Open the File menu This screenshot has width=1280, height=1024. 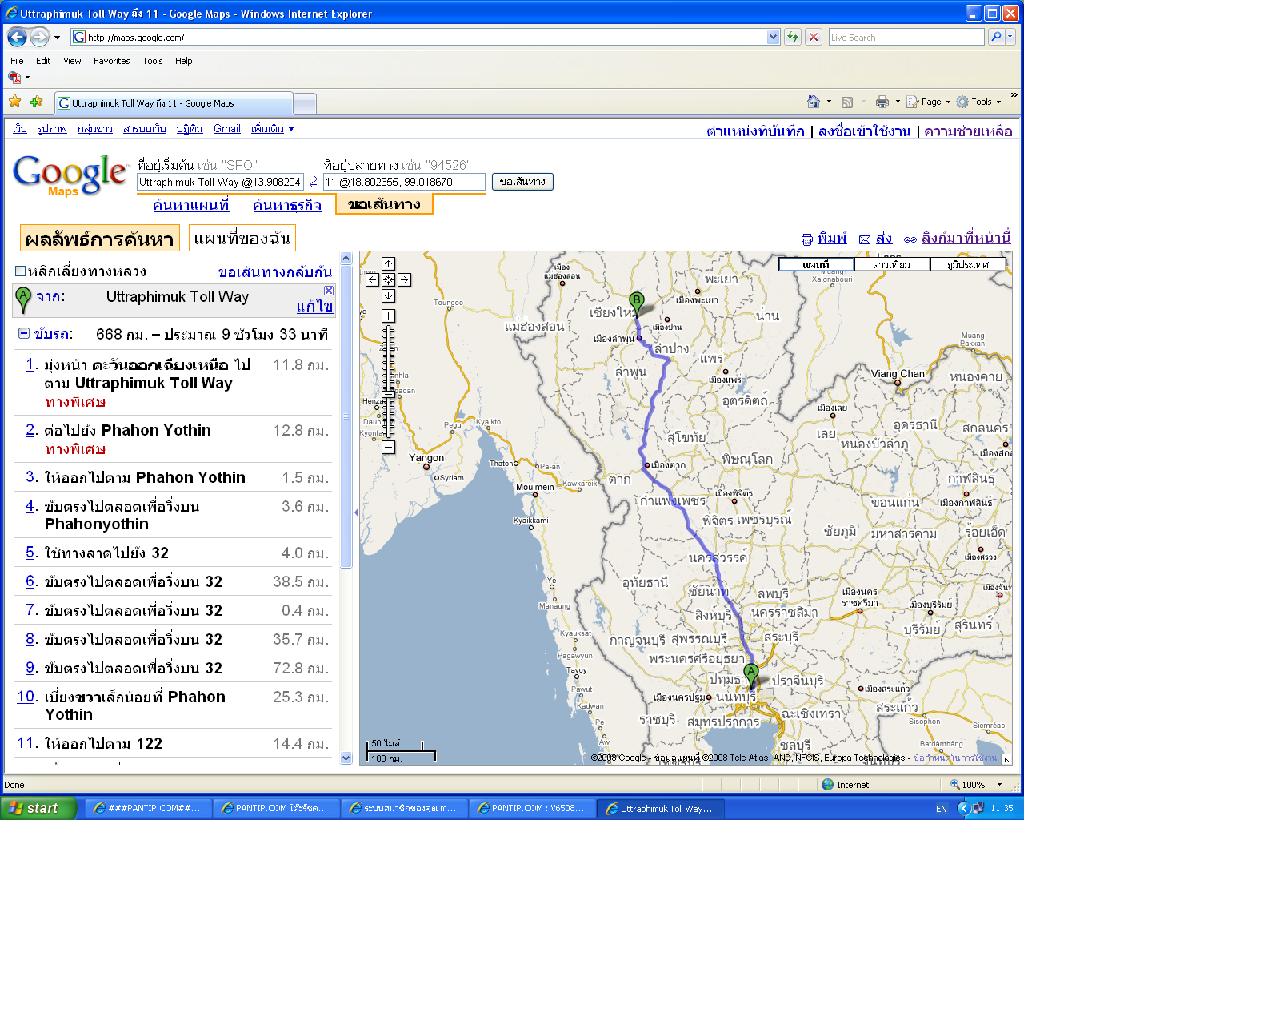[17, 61]
